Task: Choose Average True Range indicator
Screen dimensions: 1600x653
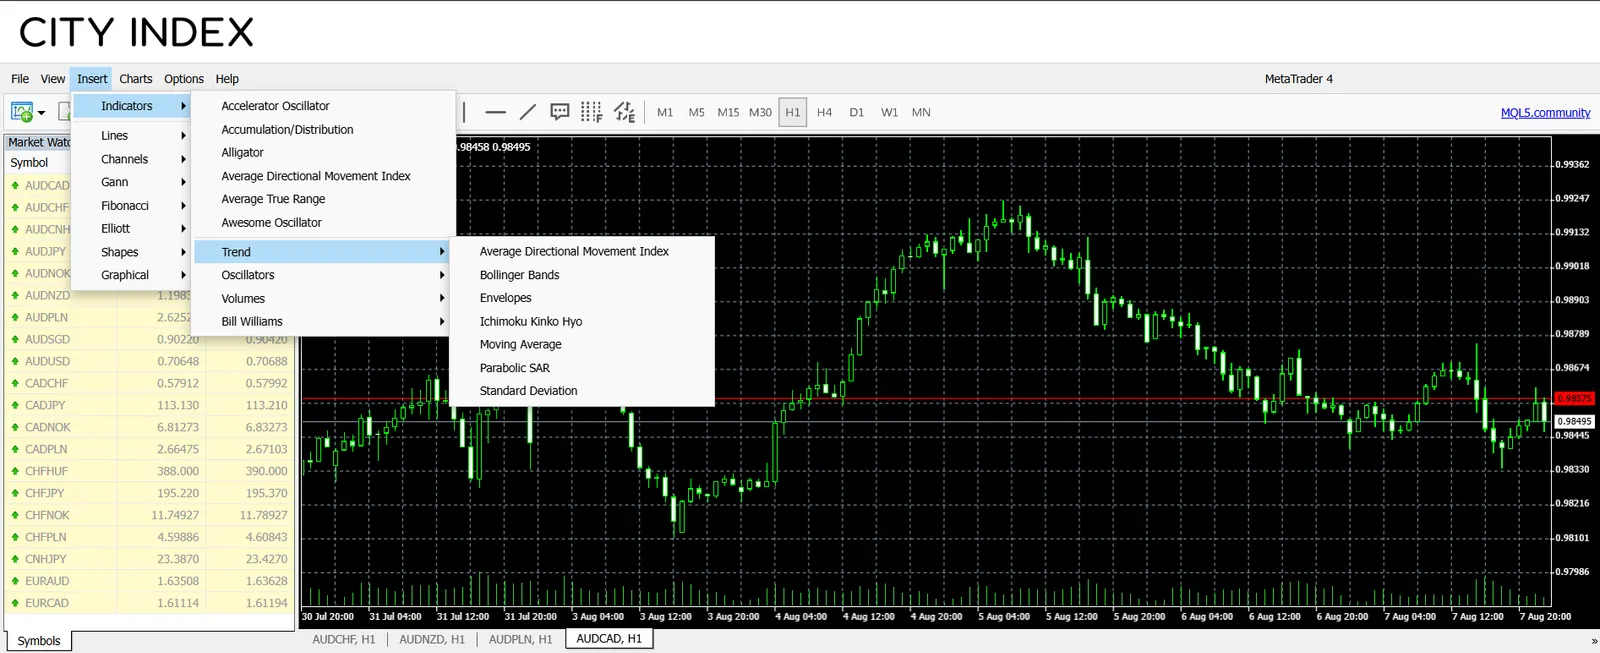Action: point(323,199)
